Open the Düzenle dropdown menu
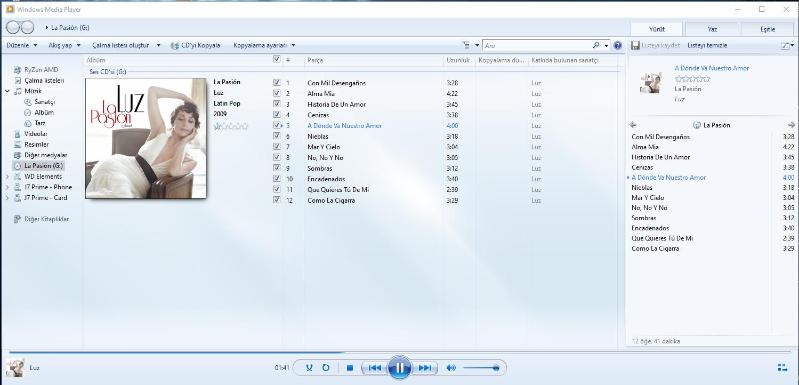 click(x=22, y=45)
